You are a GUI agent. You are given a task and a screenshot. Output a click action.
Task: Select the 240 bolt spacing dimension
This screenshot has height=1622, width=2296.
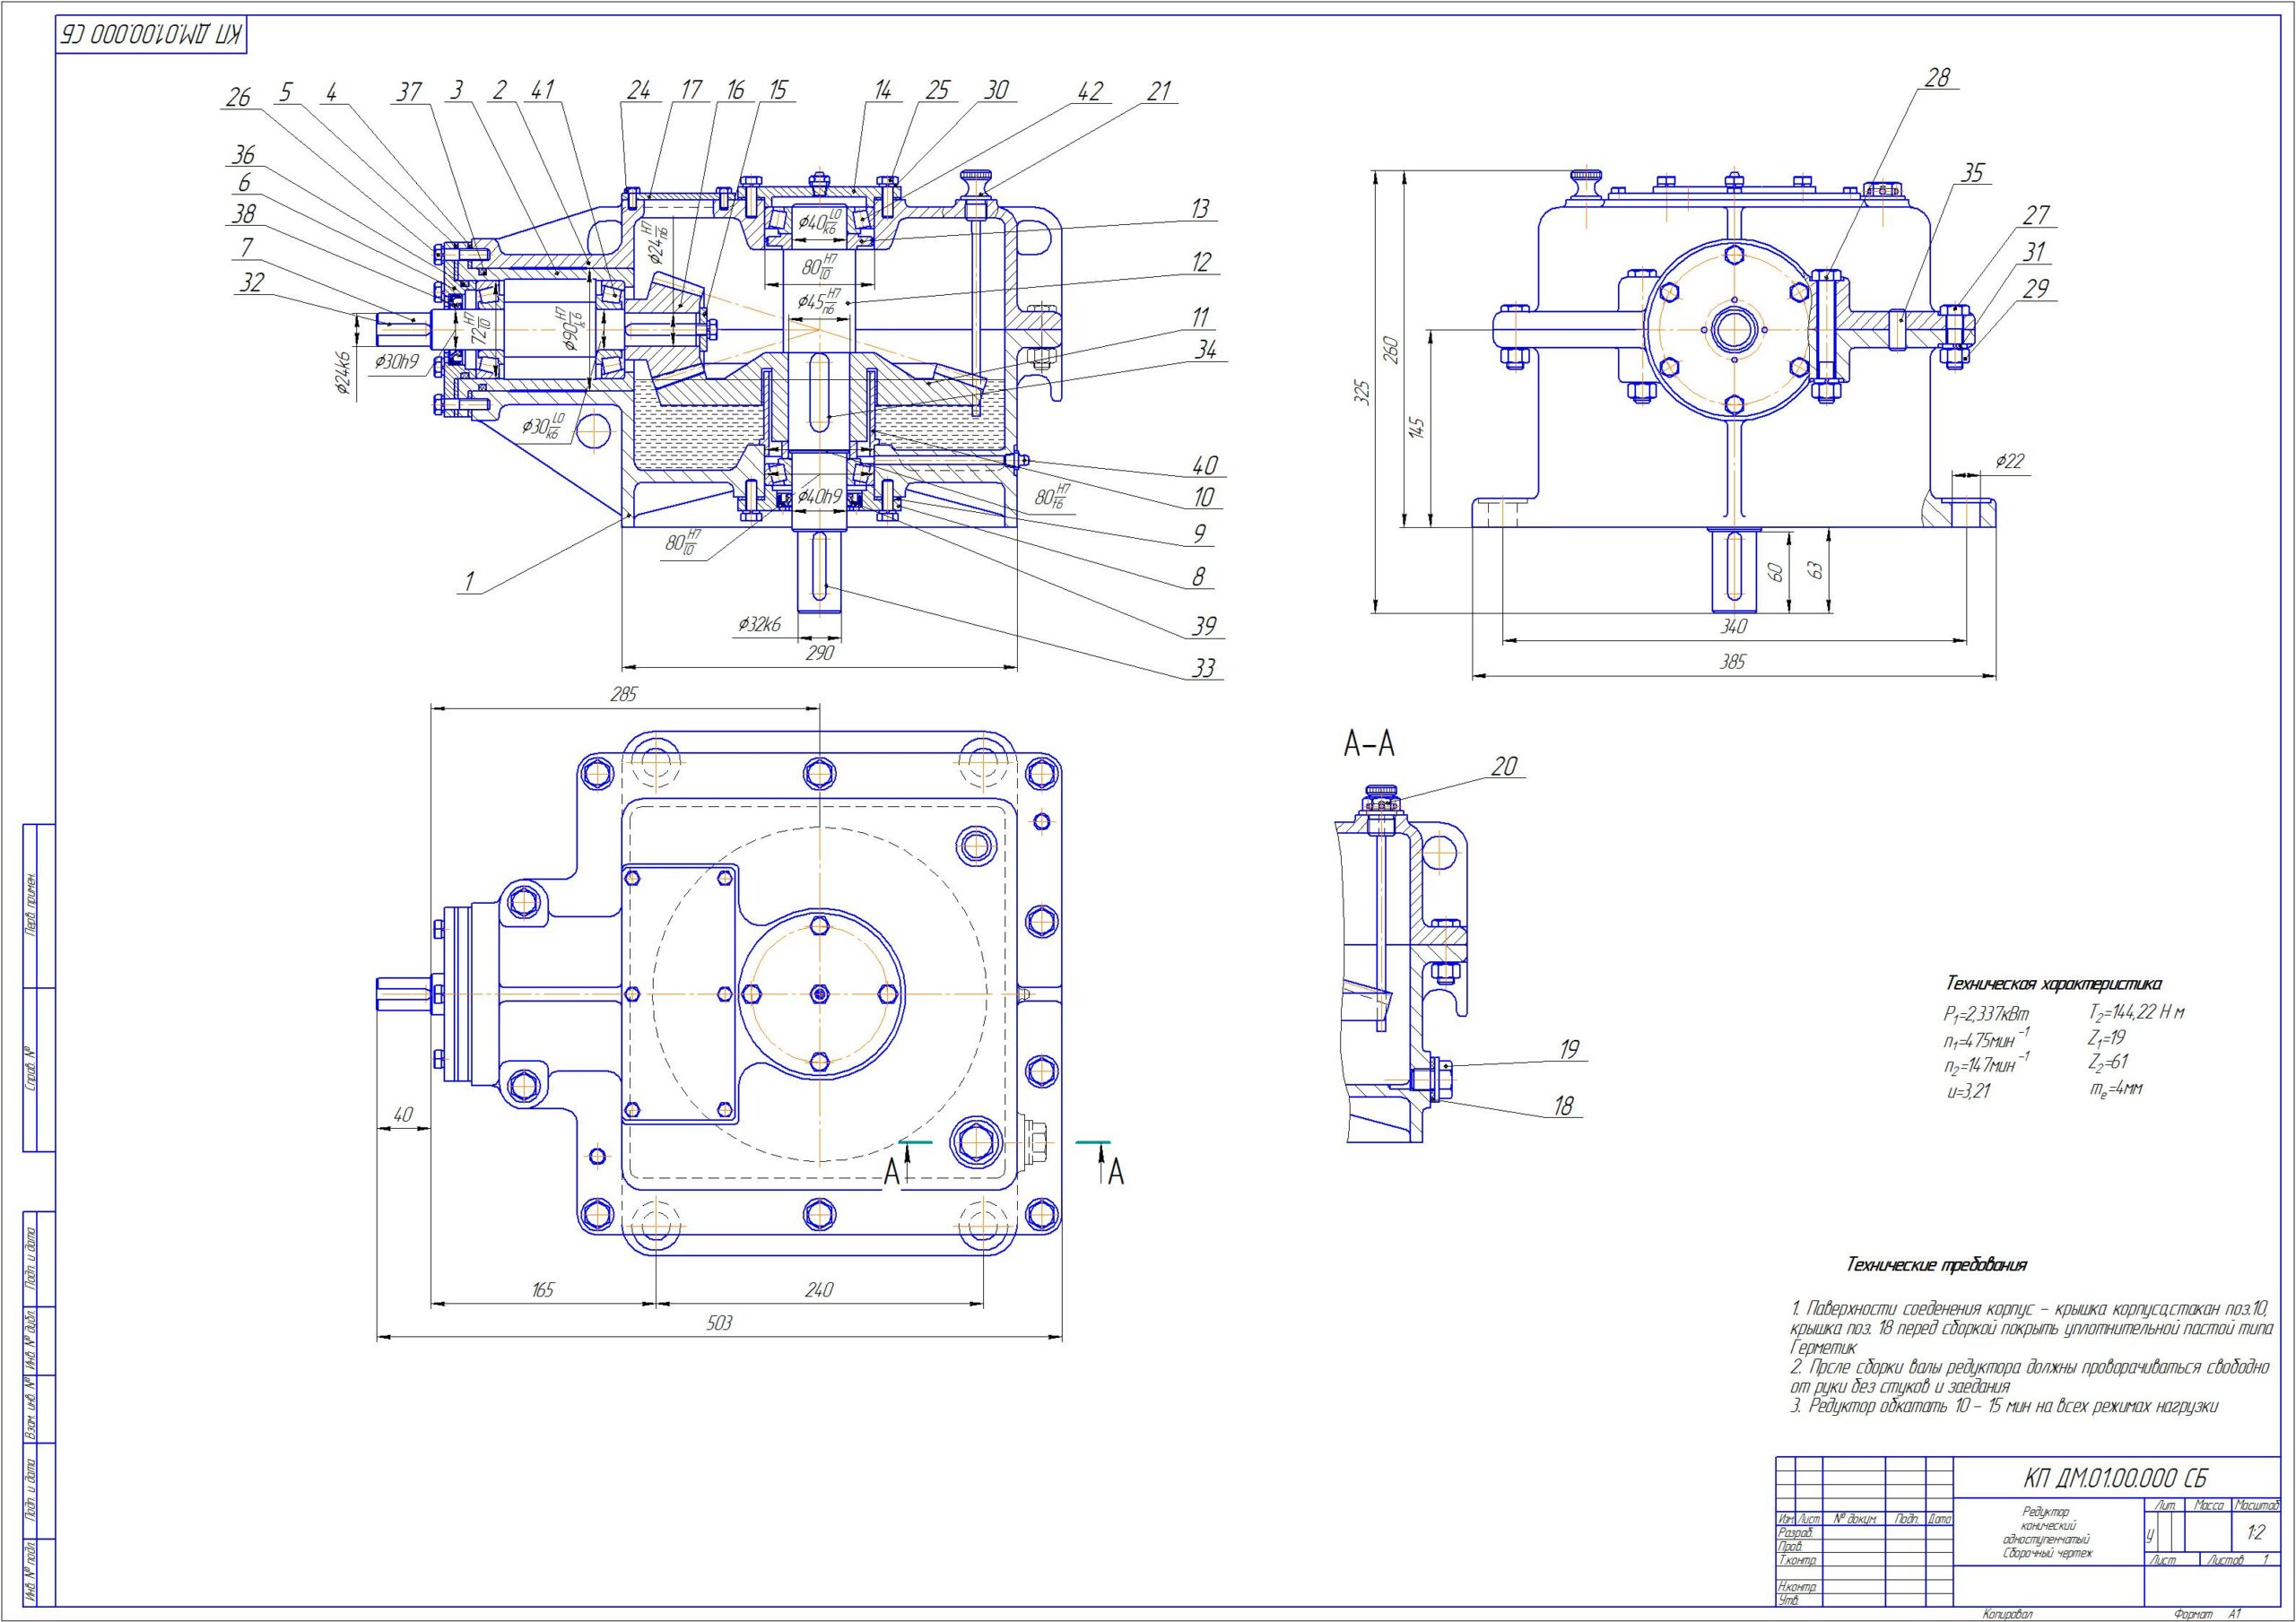click(x=819, y=1290)
